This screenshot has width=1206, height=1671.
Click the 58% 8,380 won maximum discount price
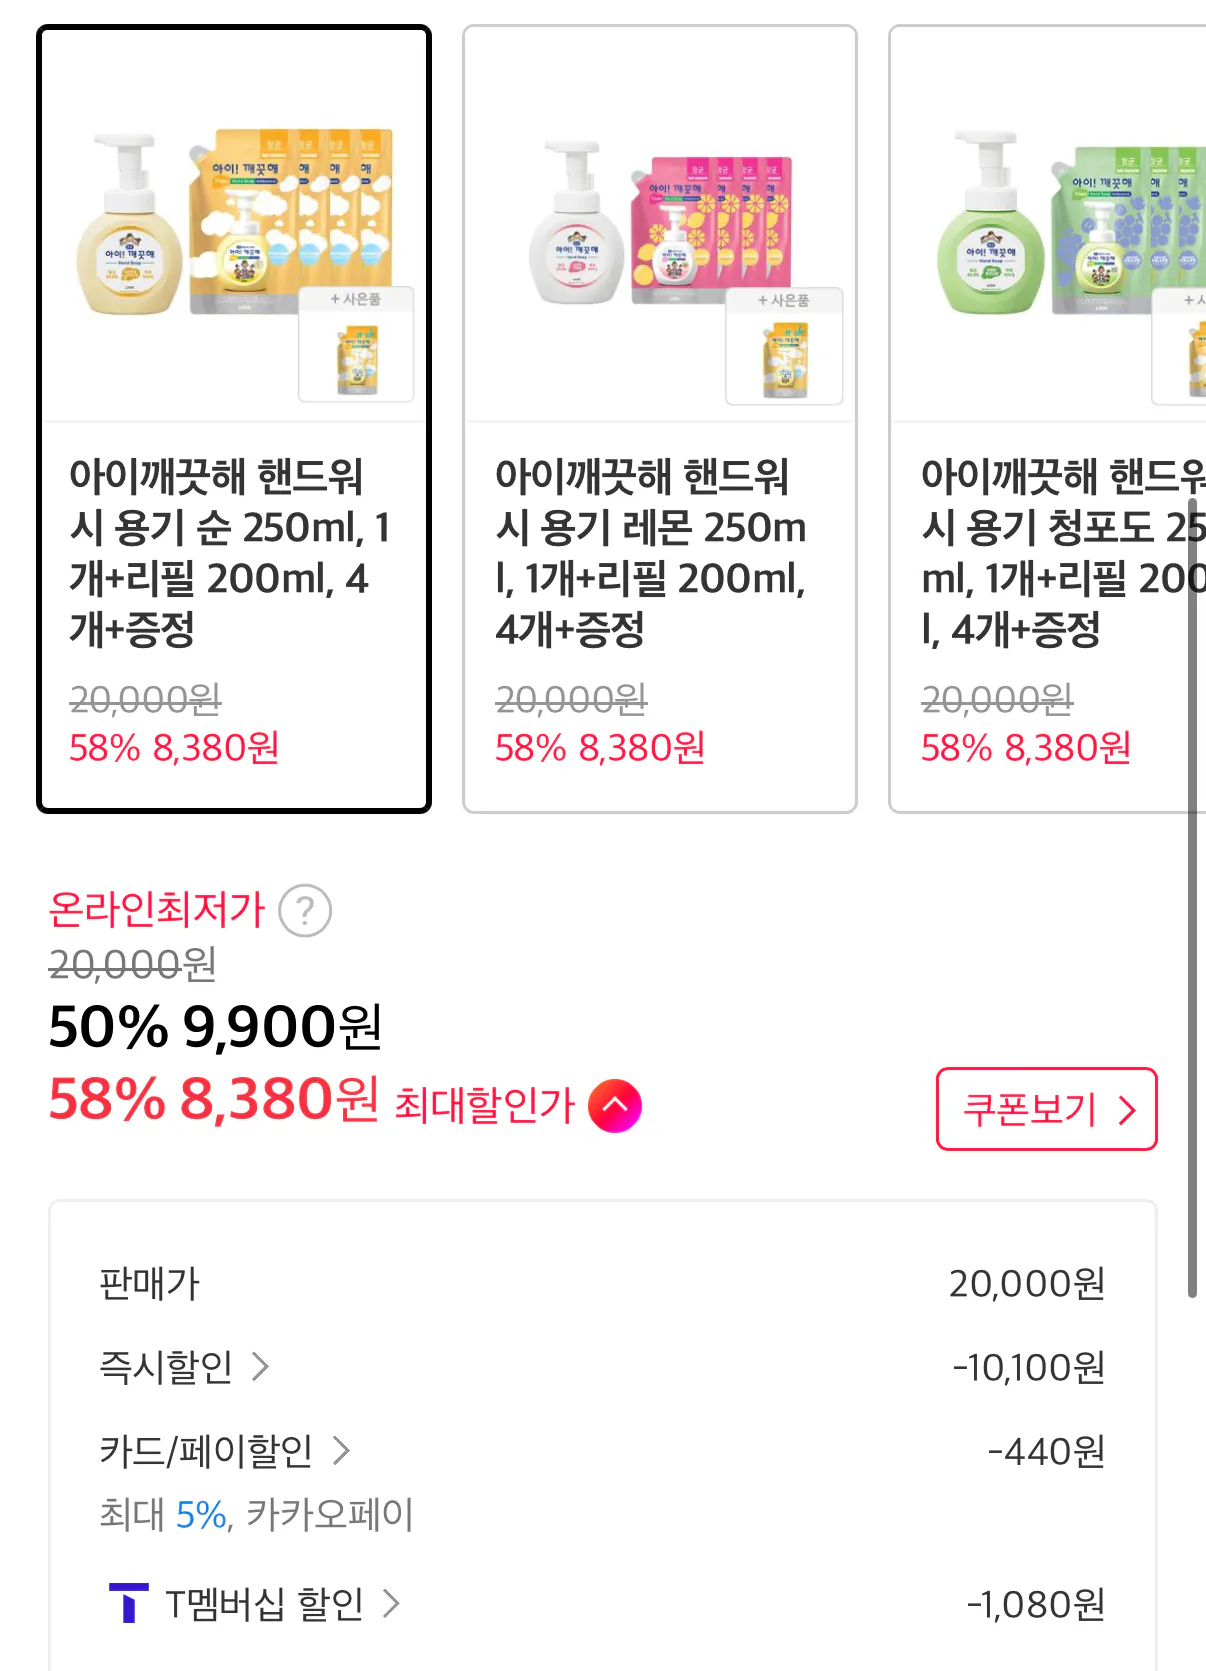(x=213, y=1100)
